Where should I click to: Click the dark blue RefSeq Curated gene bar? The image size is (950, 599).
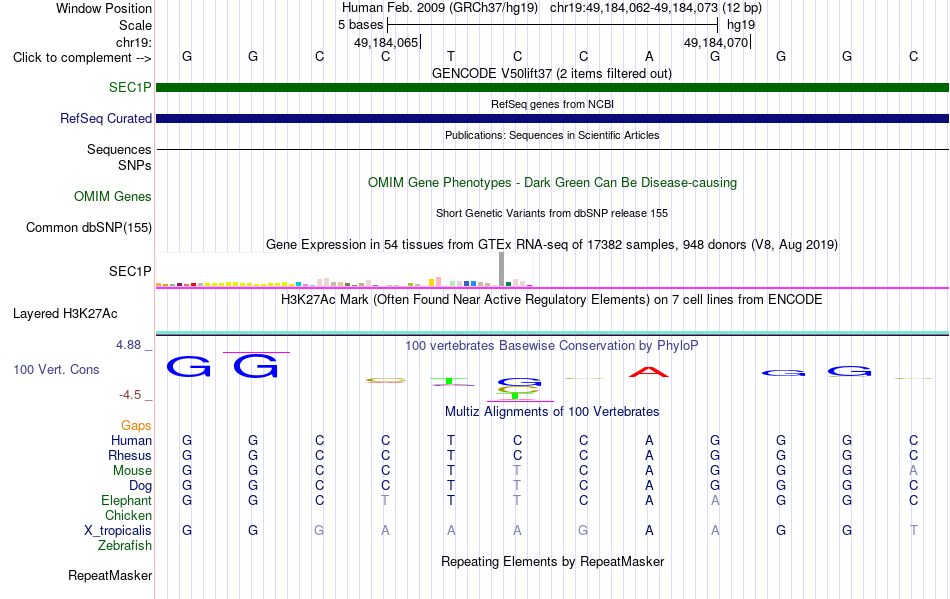pyautogui.click(x=552, y=119)
